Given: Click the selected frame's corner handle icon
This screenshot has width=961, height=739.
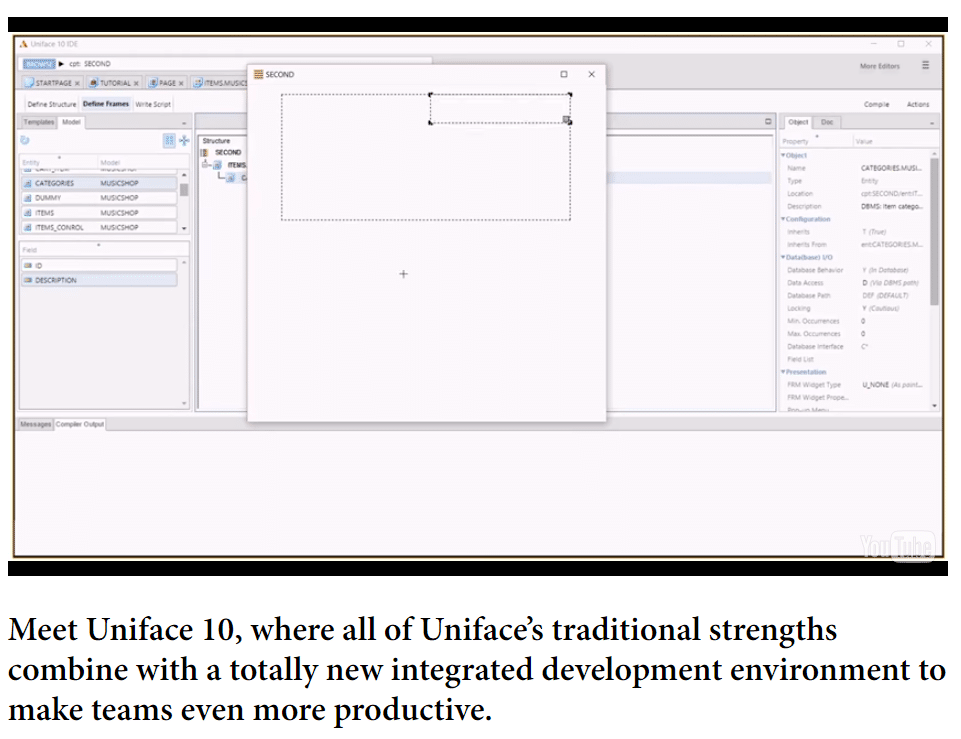Looking at the screenshot, I should pyautogui.click(x=566, y=120).
